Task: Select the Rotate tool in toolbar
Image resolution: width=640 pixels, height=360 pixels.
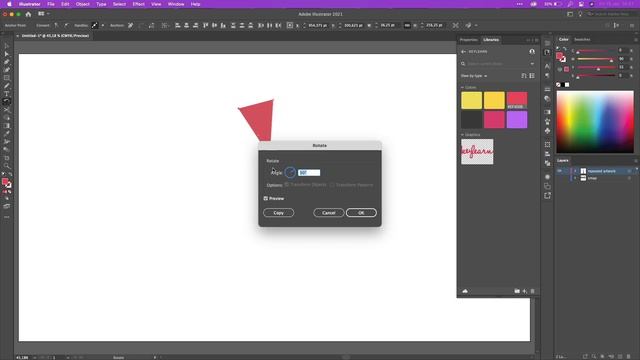Action: coord(7,102)
